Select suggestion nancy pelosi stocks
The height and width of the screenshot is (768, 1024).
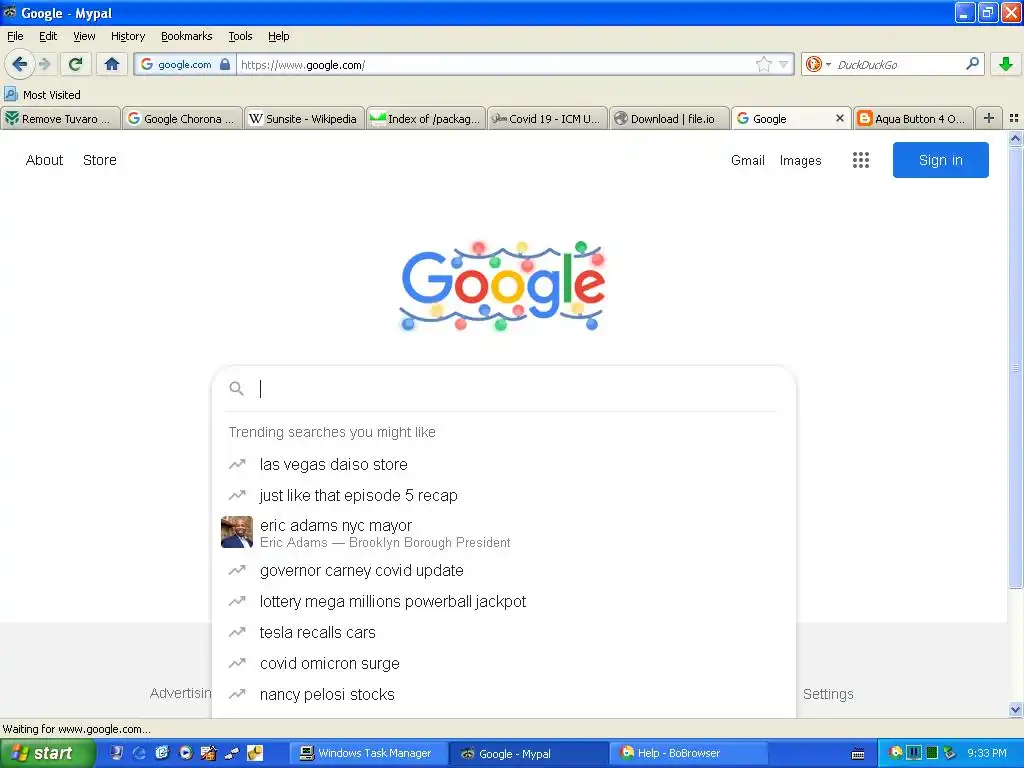(504, 695)
